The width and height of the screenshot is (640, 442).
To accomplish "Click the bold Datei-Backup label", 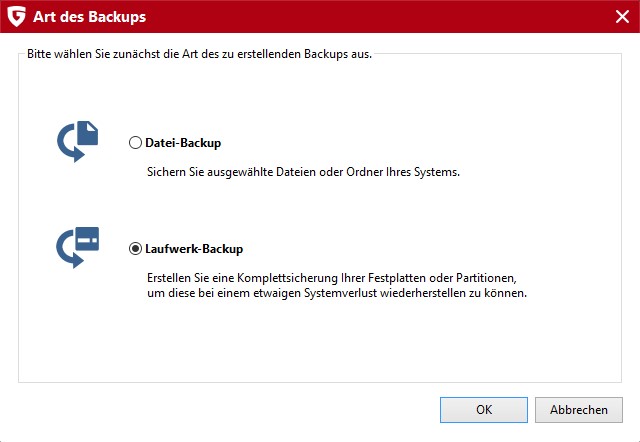I will tap(183, 143).
